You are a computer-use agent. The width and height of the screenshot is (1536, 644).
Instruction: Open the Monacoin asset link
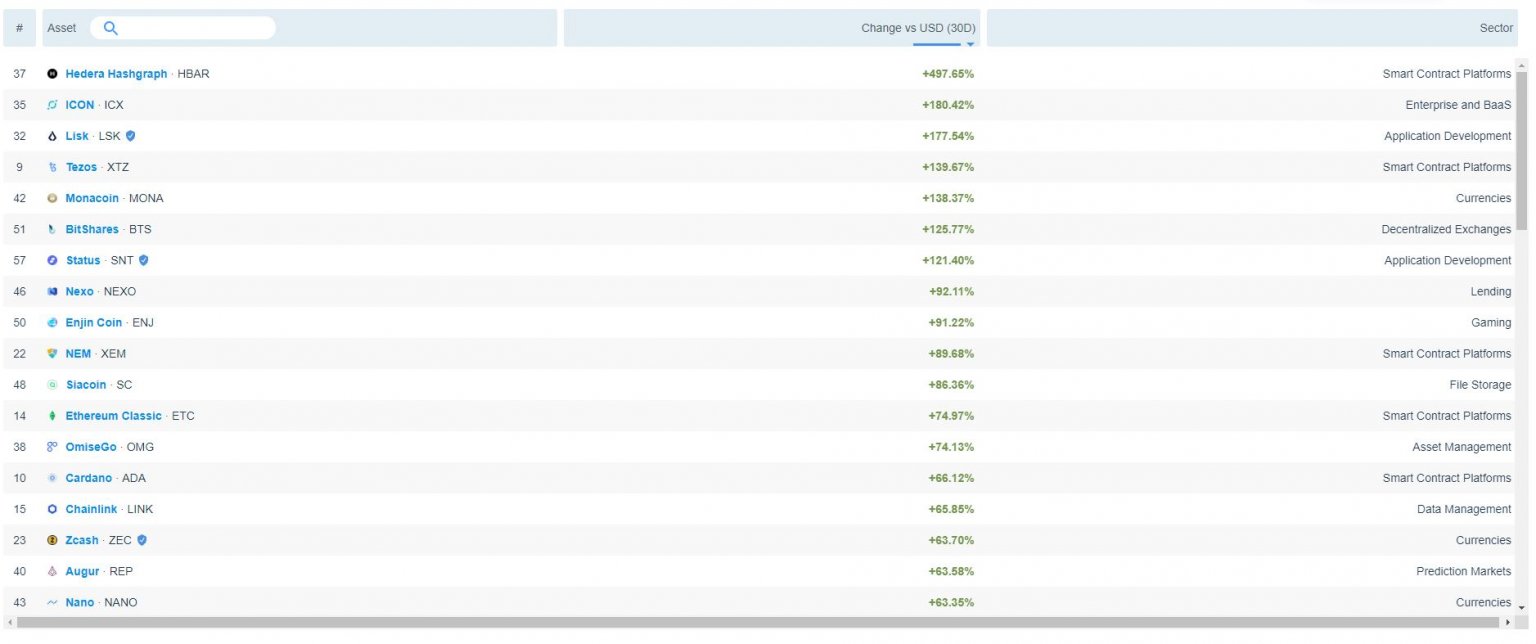click(x=92, y=198)
